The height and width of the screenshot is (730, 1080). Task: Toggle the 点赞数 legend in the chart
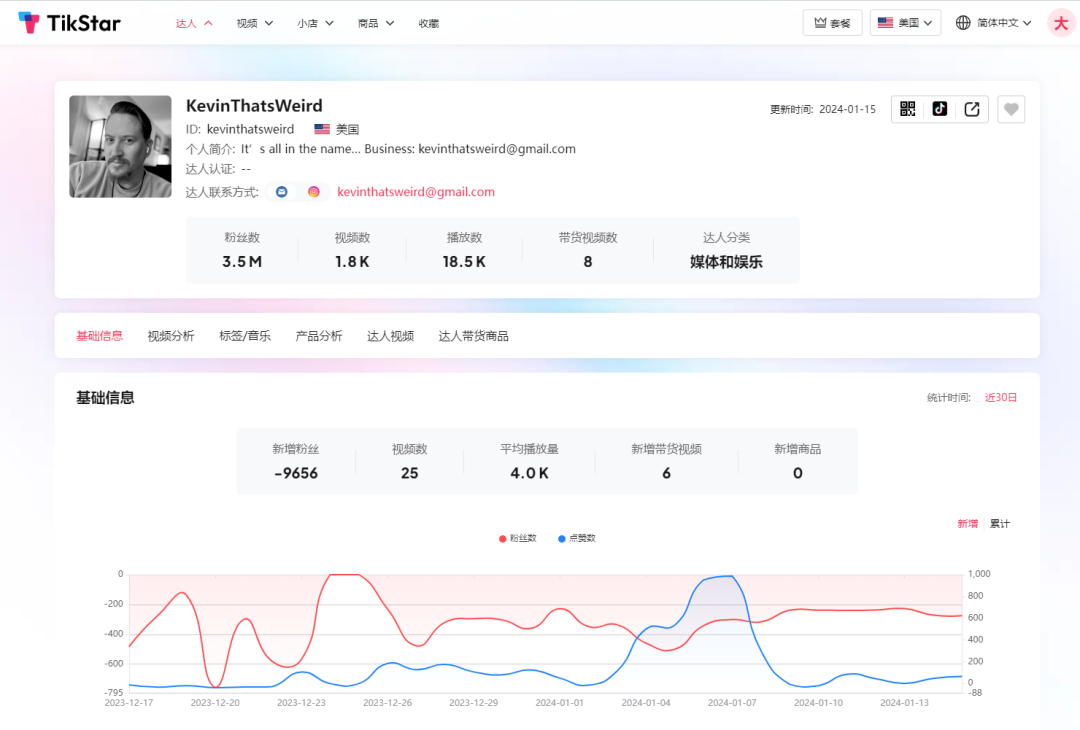[x=577, y=538]
